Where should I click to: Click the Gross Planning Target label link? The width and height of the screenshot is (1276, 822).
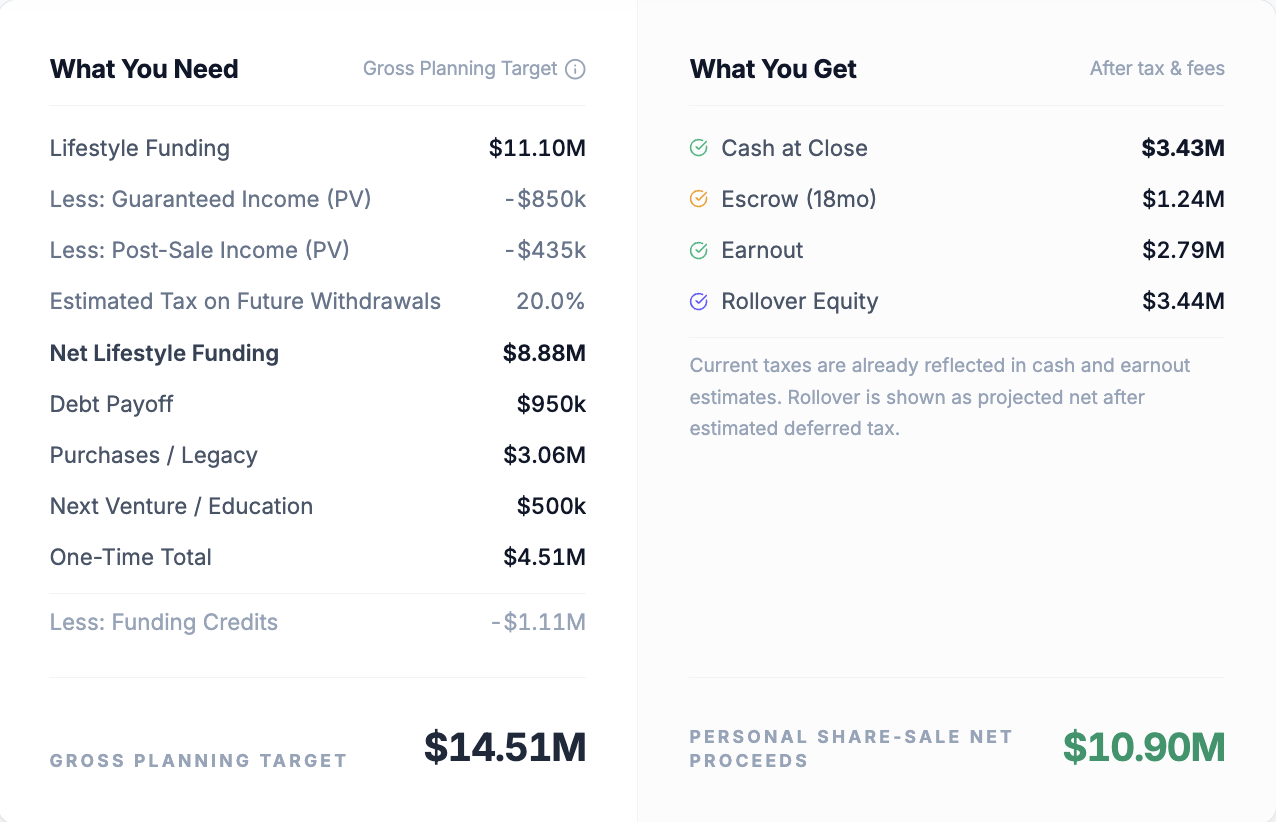(x=460, y=69)
